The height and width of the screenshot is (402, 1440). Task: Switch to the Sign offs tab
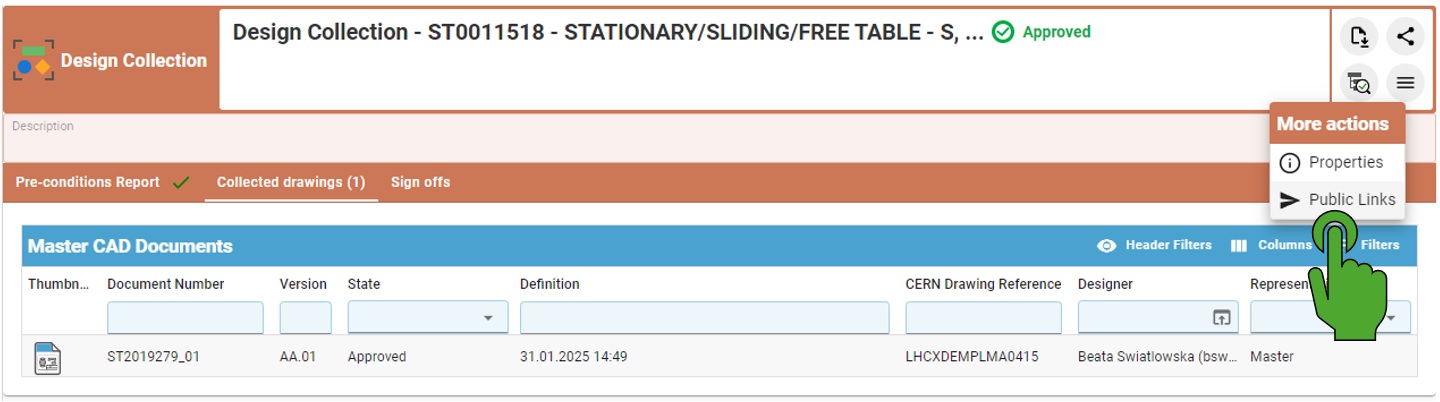(x=420, y=182)
